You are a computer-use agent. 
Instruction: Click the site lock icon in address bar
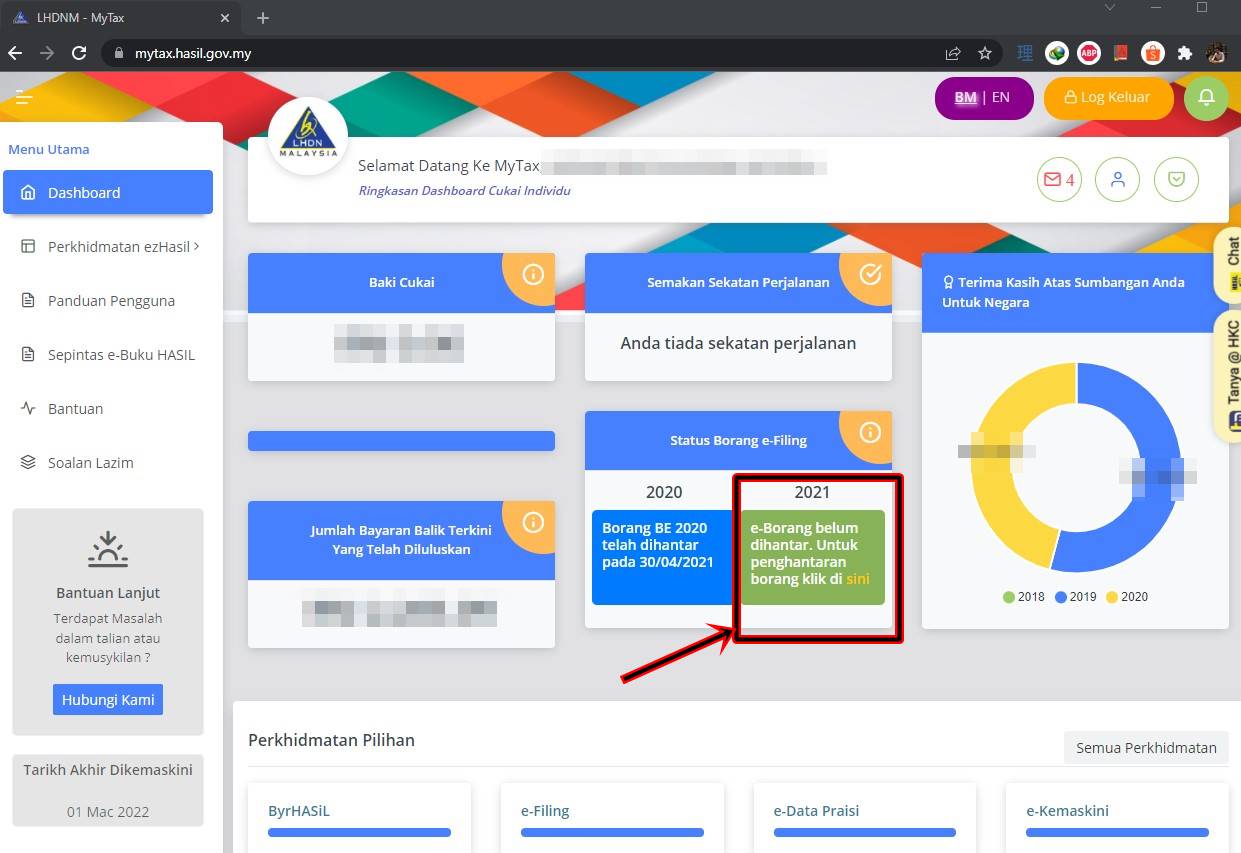[119, 53]
